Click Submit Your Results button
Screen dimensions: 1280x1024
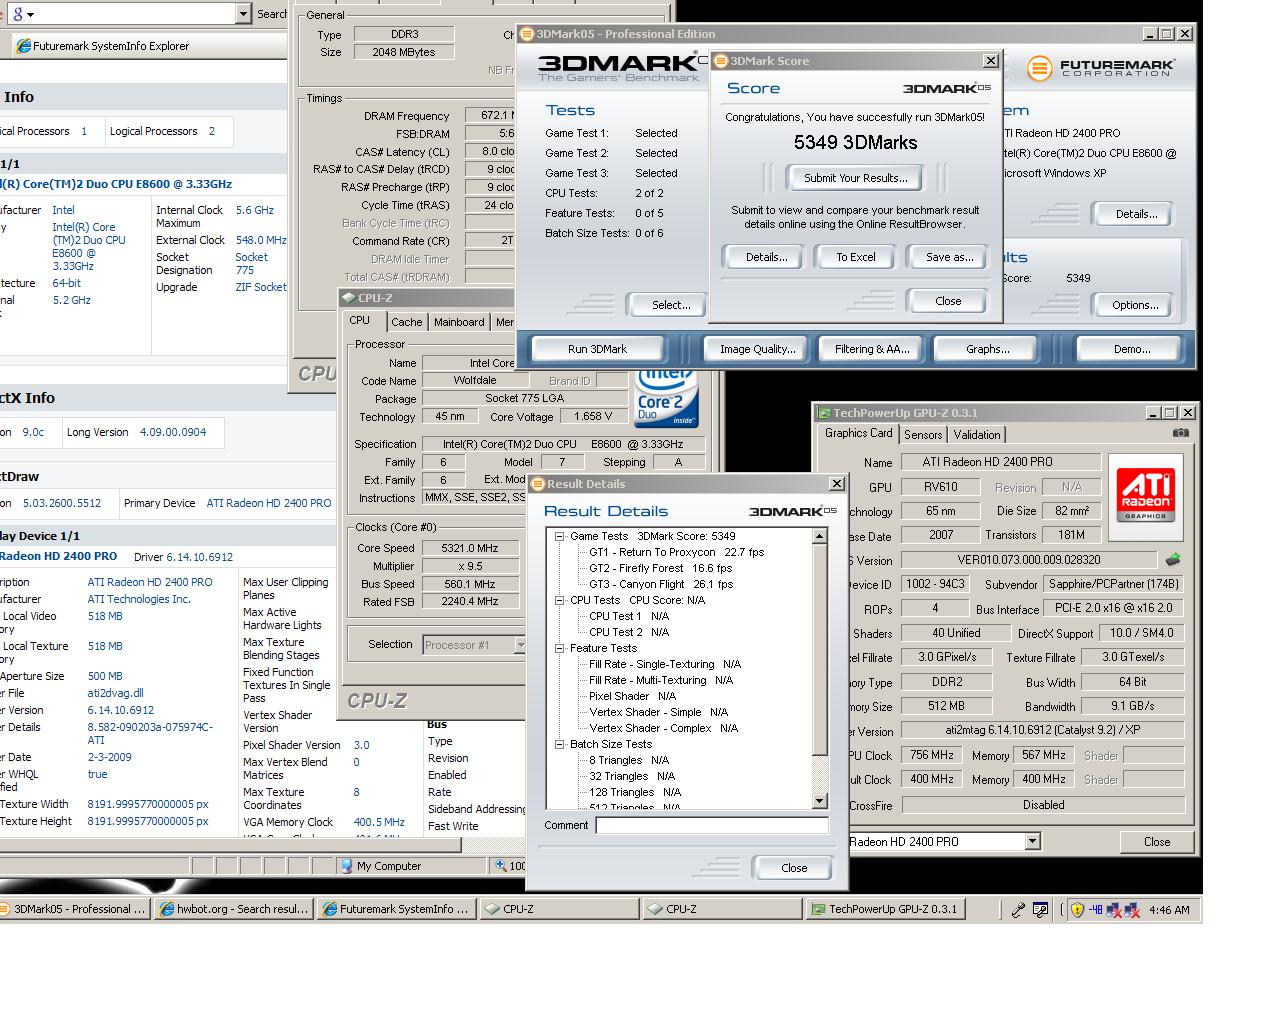point(856,178)
